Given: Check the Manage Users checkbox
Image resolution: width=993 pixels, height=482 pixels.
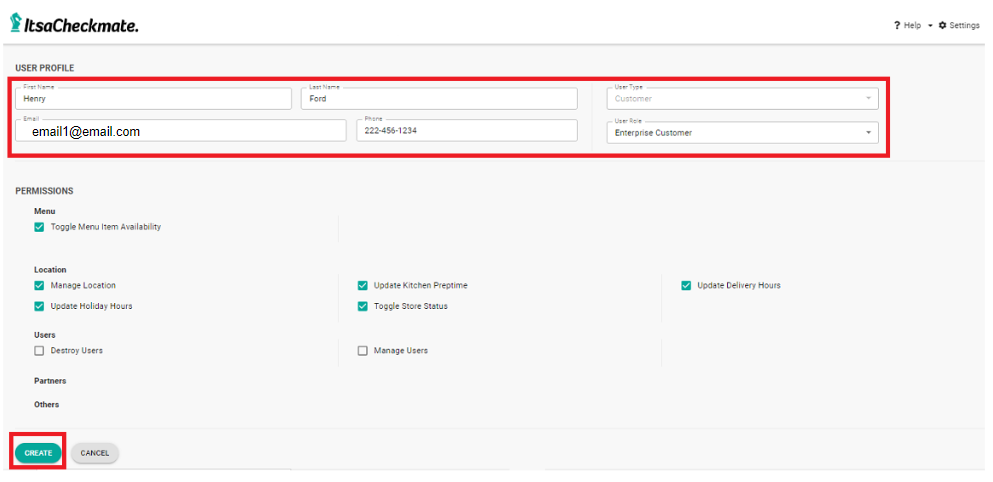Looking at the screenshot, I should click(x=363, y=351).
